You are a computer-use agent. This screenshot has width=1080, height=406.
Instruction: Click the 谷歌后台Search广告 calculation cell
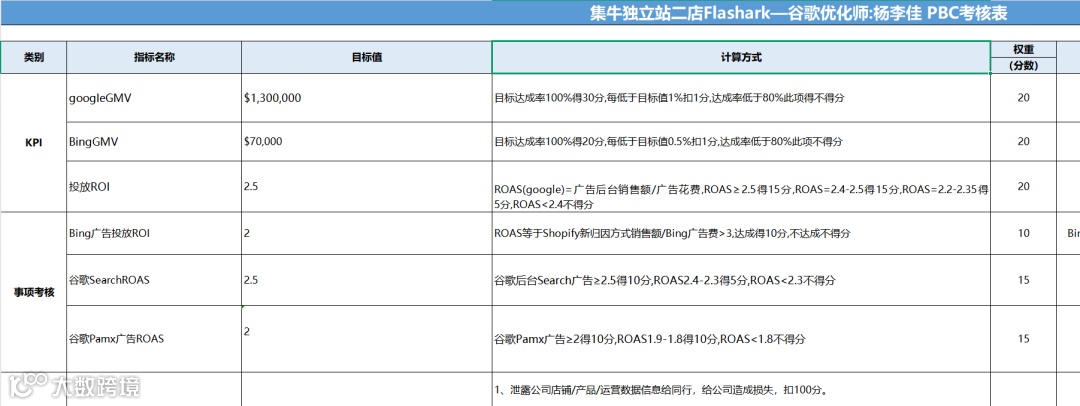[741, 281]
